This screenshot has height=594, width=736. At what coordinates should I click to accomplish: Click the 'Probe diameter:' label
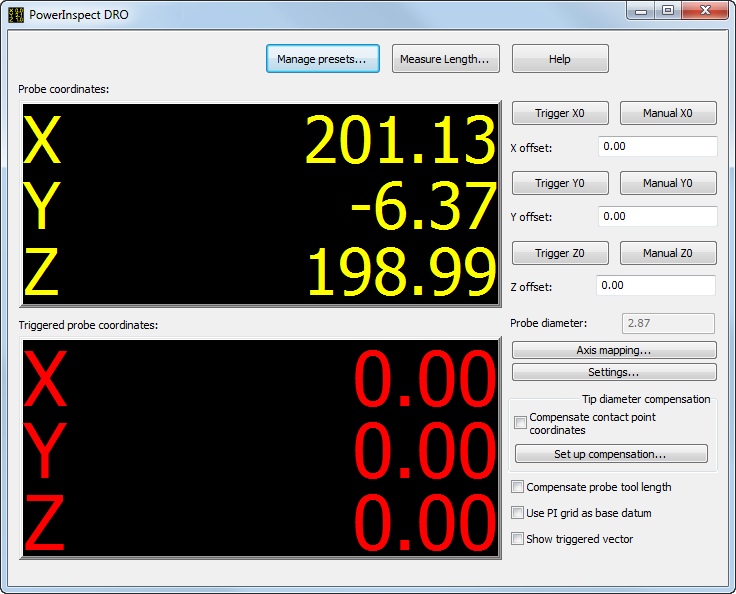548,323
